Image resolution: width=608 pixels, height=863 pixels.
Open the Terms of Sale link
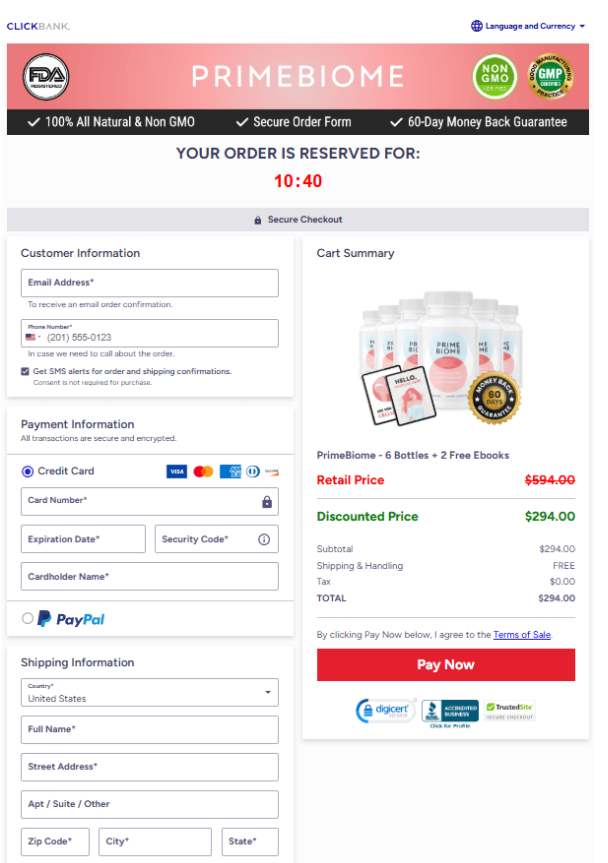(x=522, y=634)
